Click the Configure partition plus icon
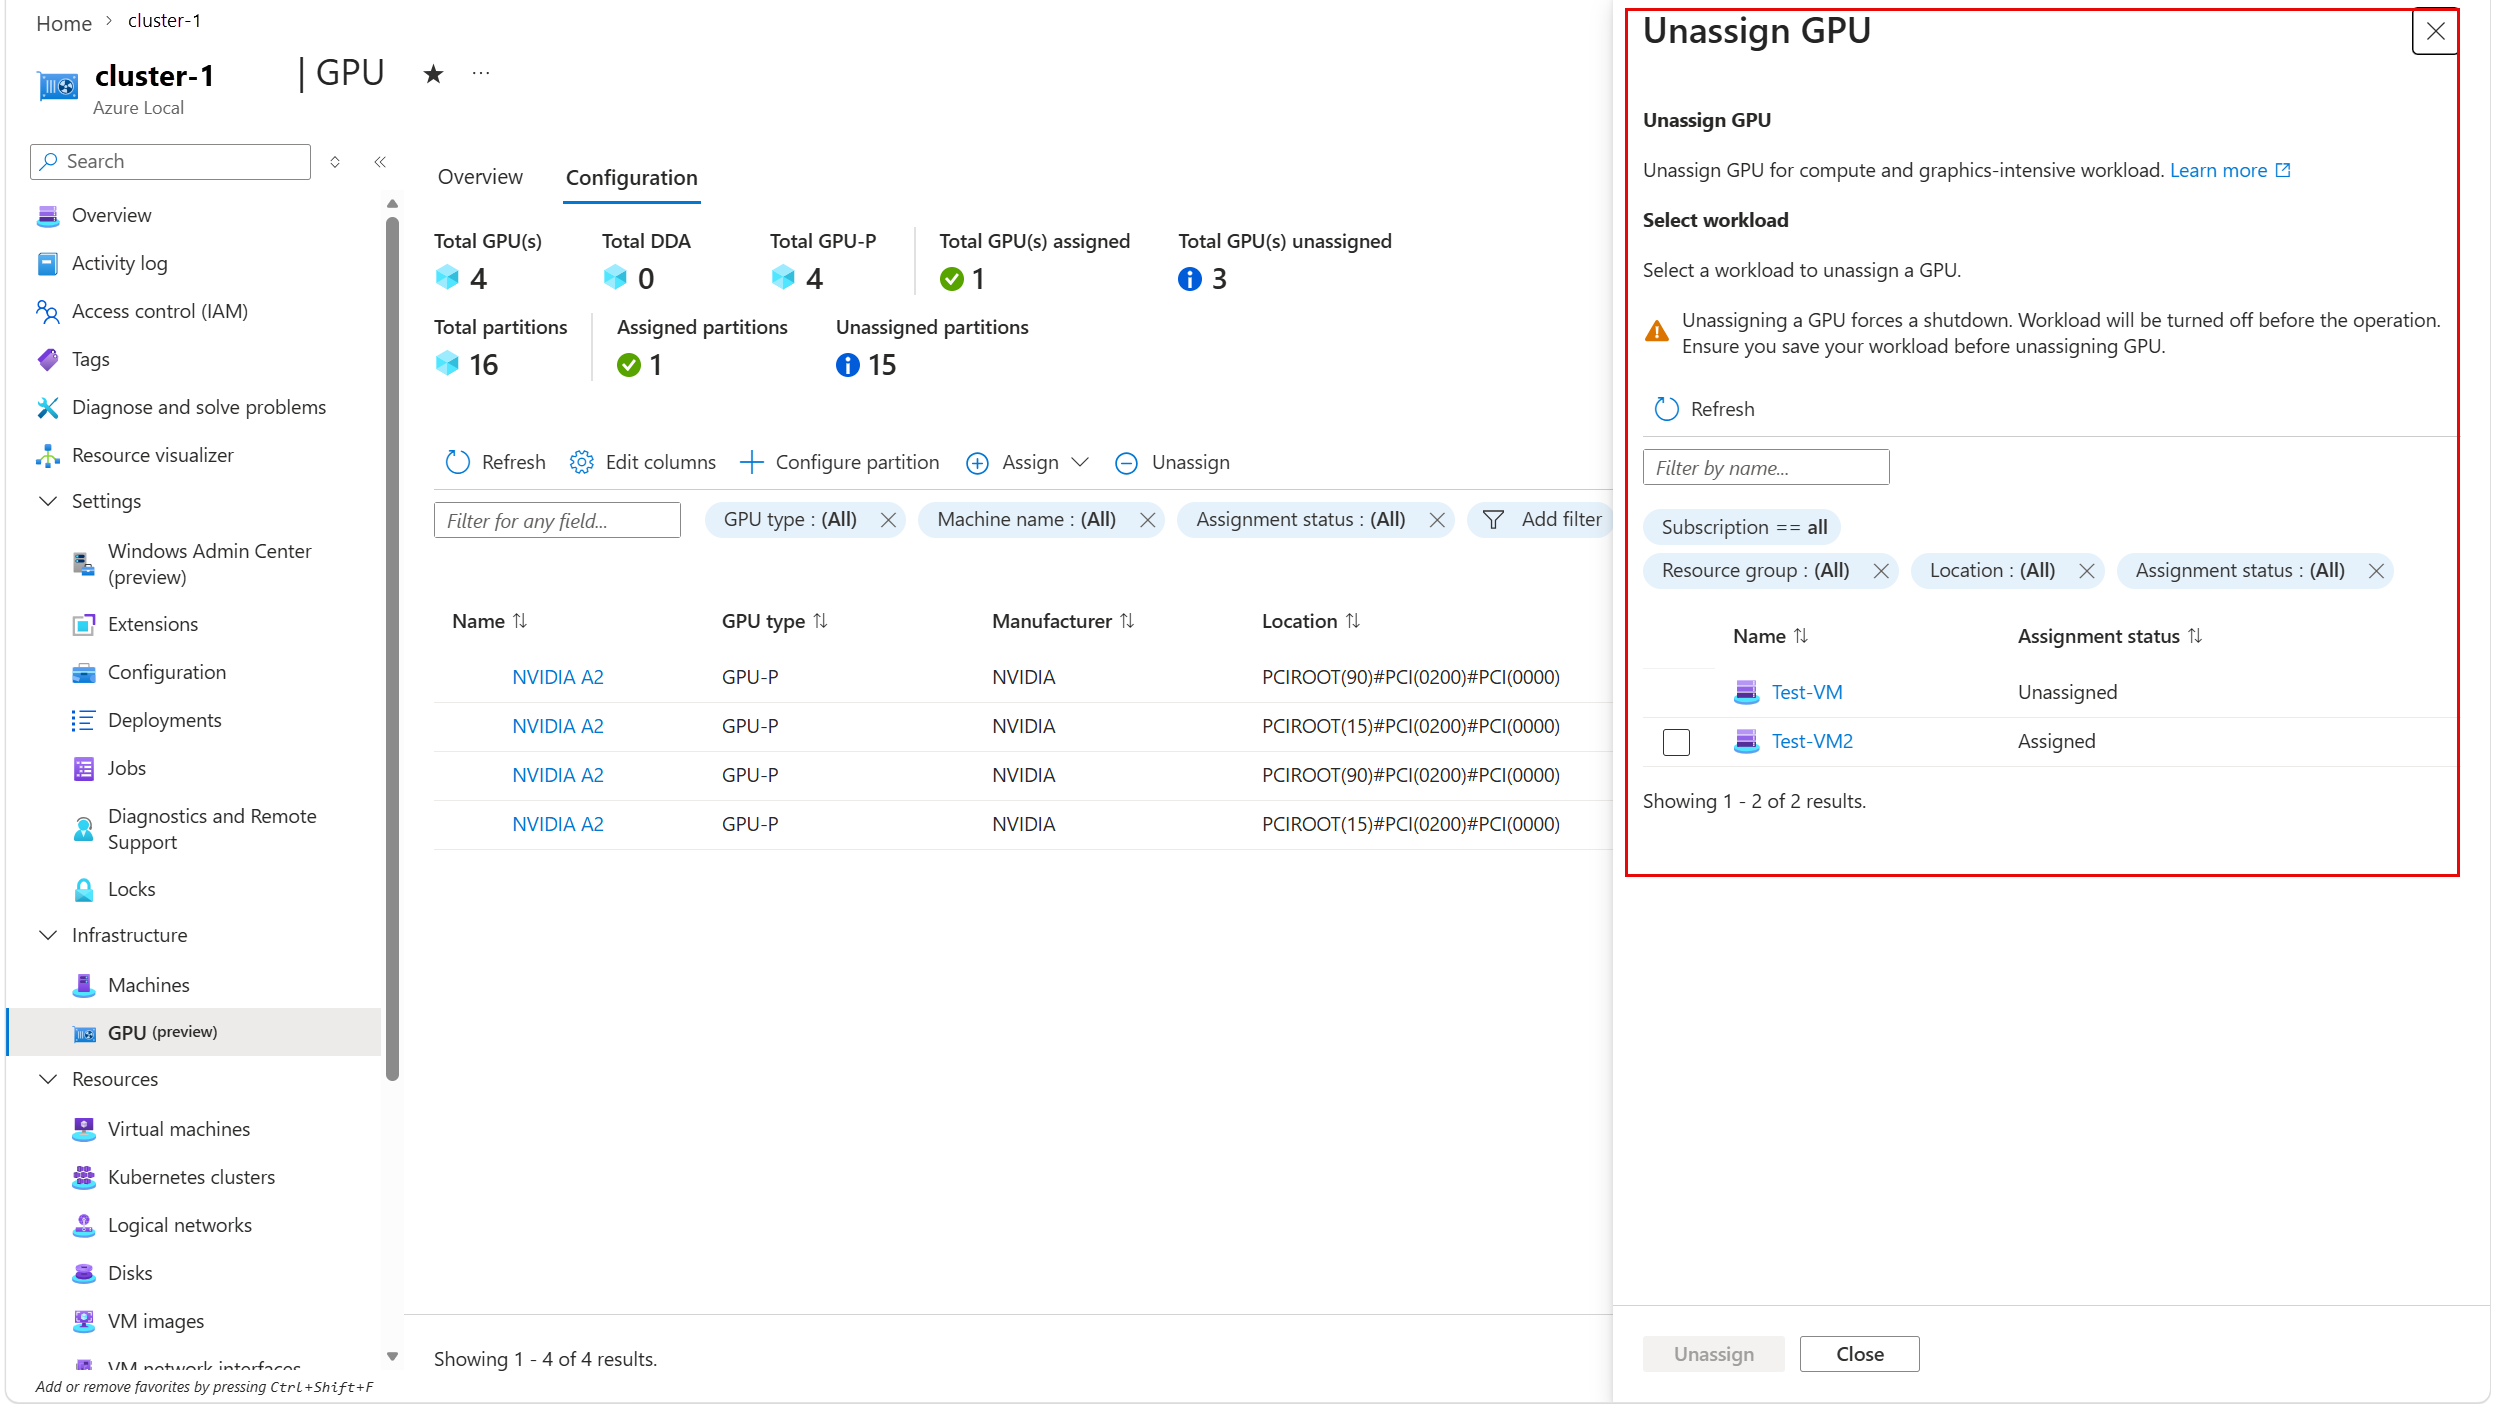Image resolution: width=2495 pixels, height=1406 pixels. click(x=751, y=462)
